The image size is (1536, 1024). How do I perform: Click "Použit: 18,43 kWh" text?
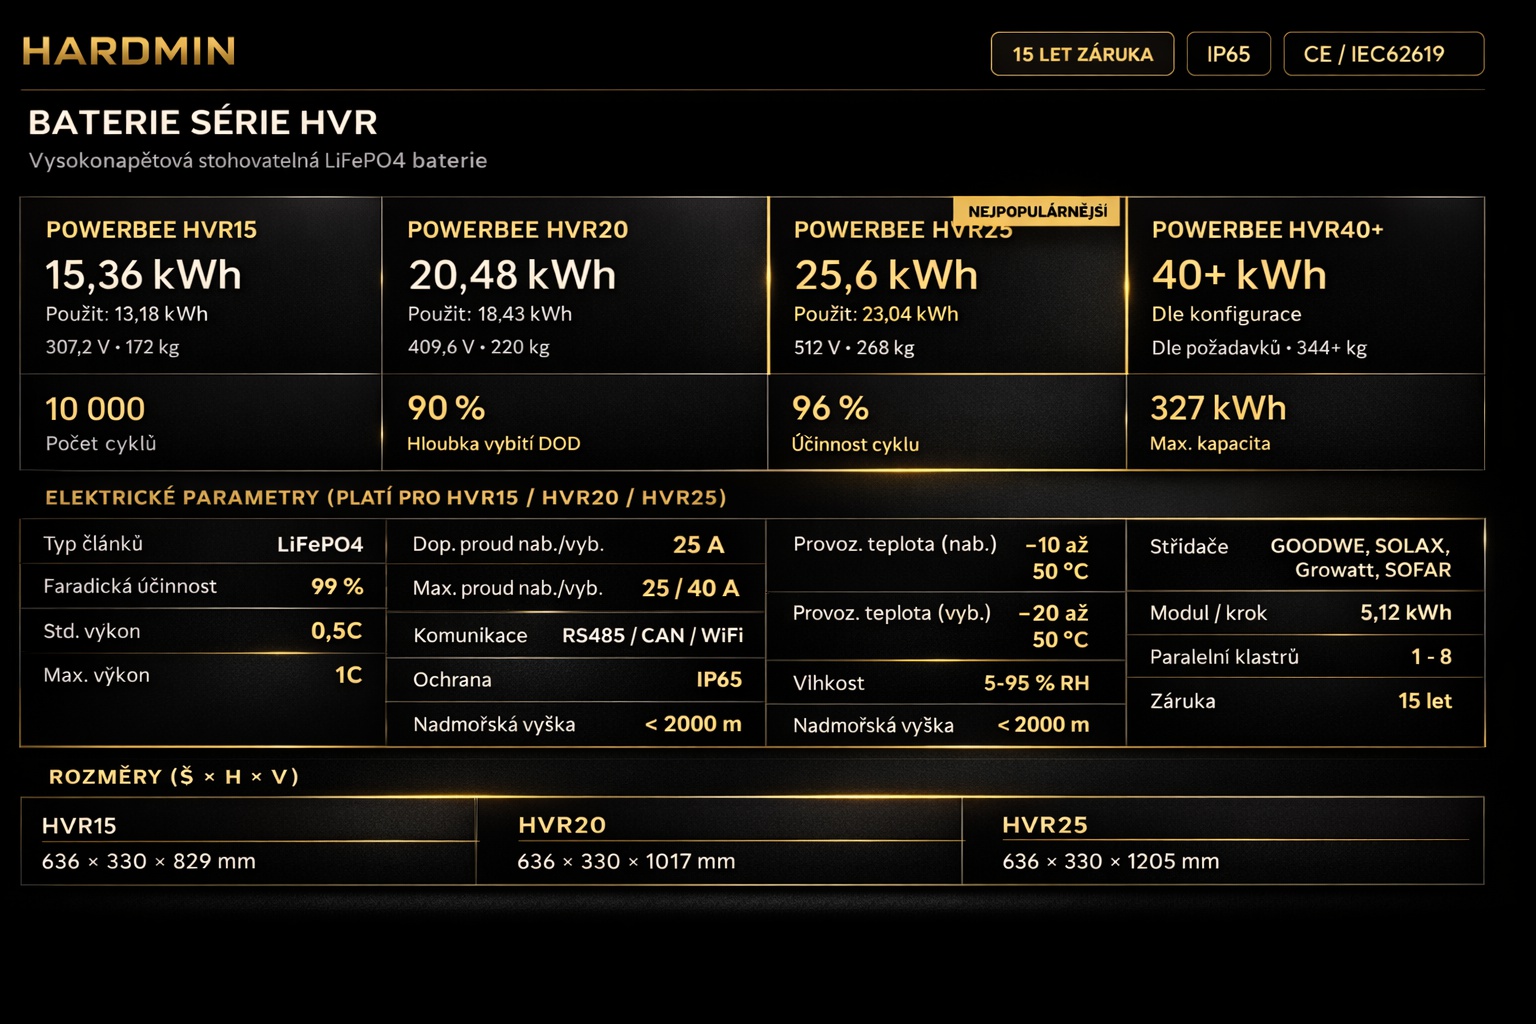tap(490, 314)
